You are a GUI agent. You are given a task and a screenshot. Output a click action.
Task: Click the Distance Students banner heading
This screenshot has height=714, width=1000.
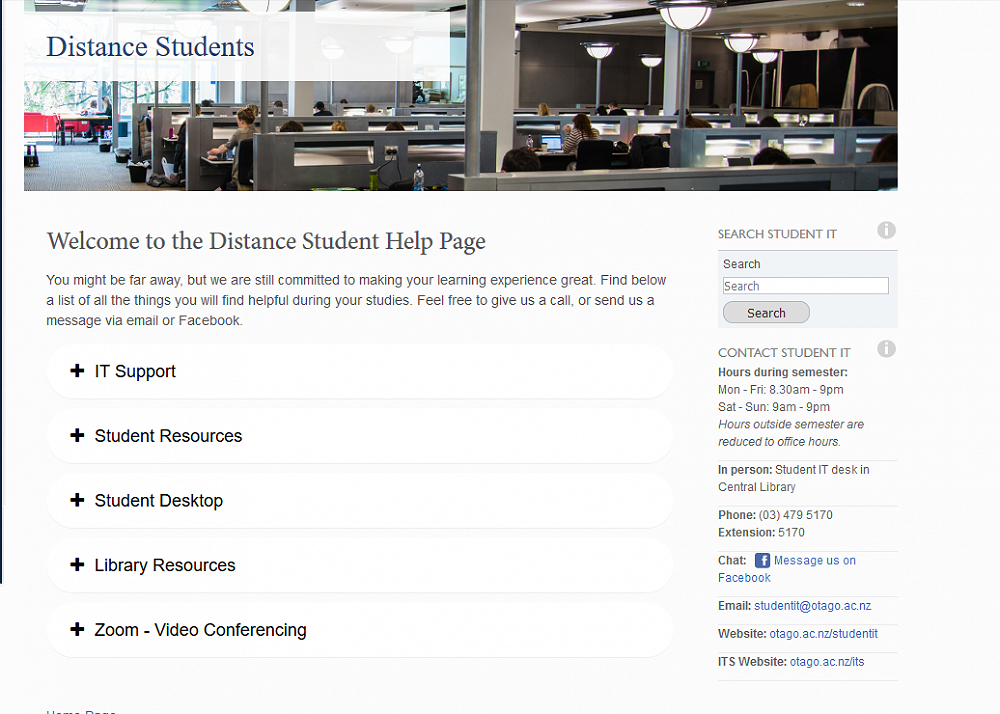point(150,47)
